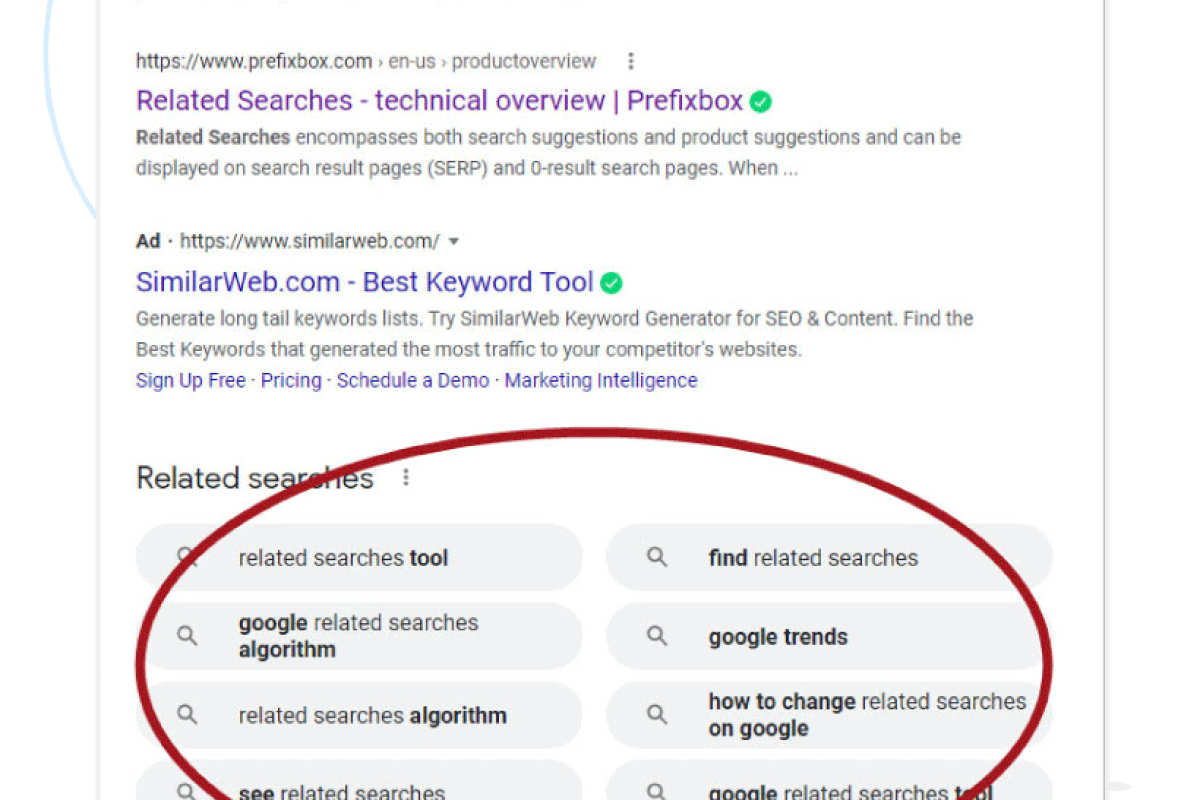Click magnifier next to "related searches algorithm"
The width and height of the screenshot is (1200, 800).
tap(187, 715)
